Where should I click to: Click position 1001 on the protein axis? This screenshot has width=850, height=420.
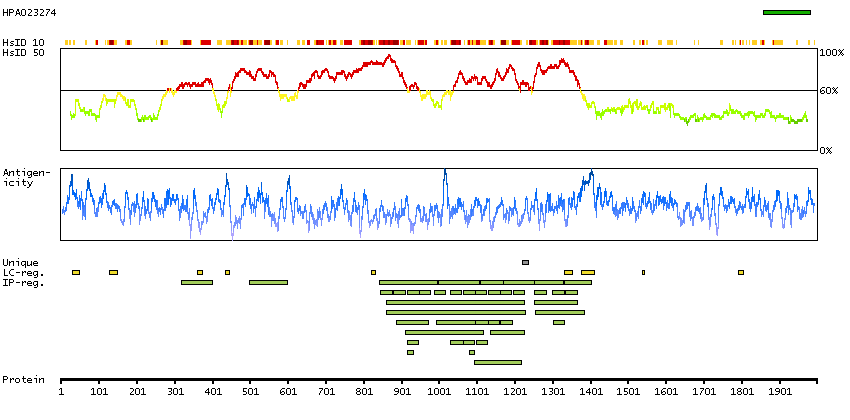tap(440, 394)
